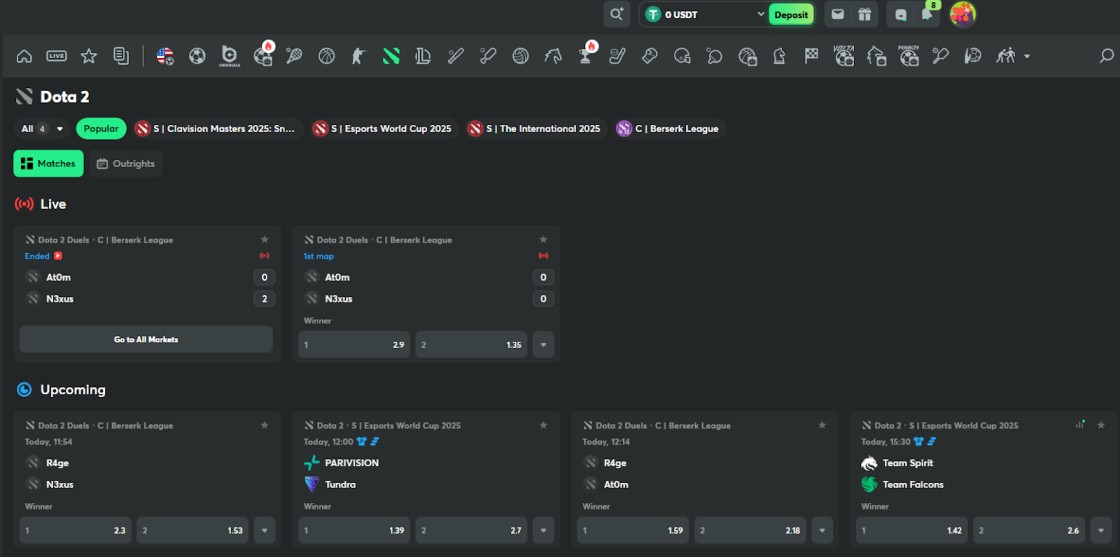
Task: Expand more markets for PARIVISION vs Tundra
Action: (544, 530)
